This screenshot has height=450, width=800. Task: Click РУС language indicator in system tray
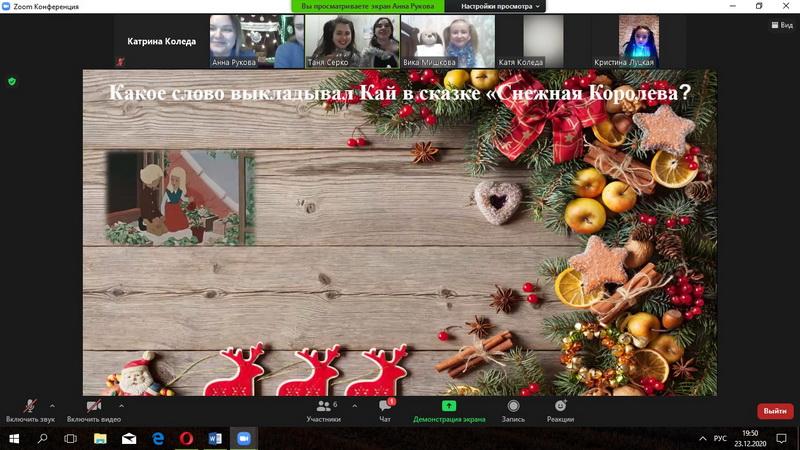point(720,438)
